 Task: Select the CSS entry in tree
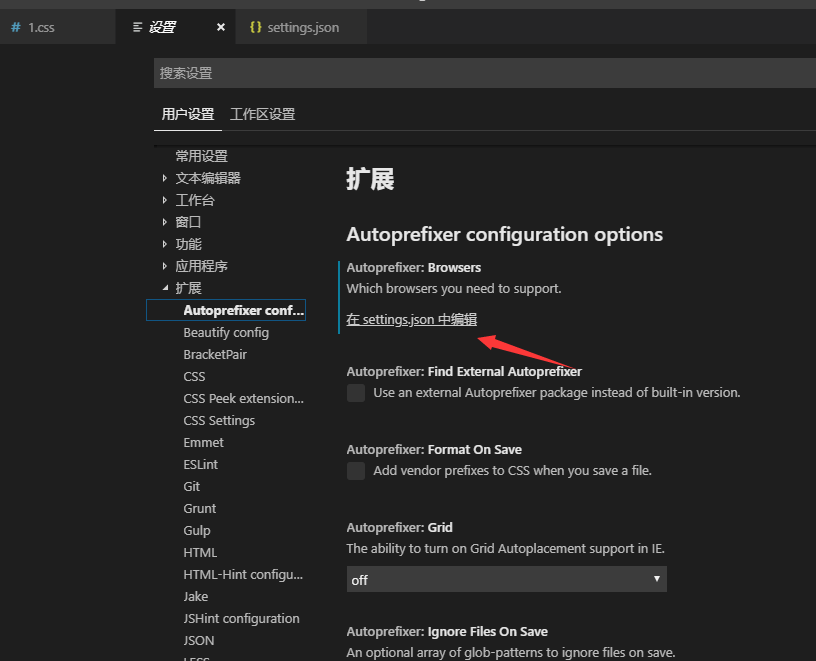tap(194, 376)
